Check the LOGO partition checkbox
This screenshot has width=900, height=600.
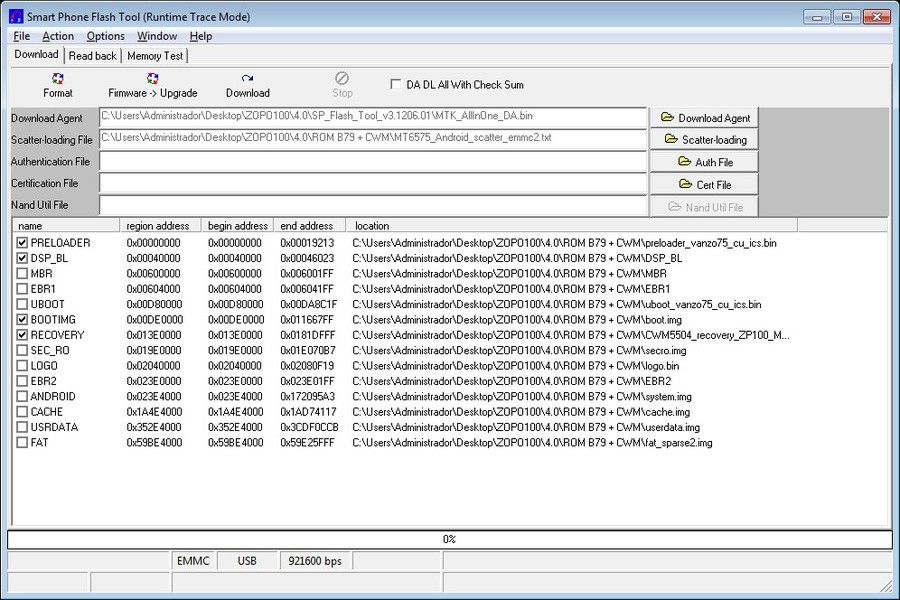click(22, 366)
